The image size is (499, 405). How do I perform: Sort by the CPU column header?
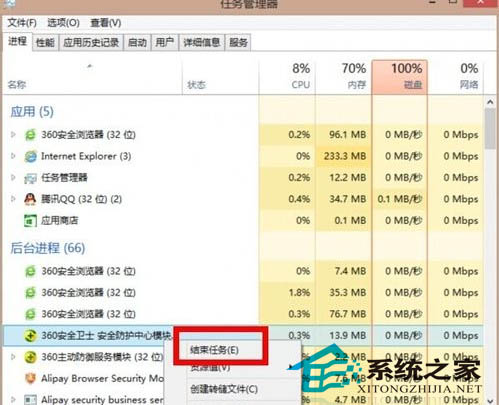[x=288, y=77]
